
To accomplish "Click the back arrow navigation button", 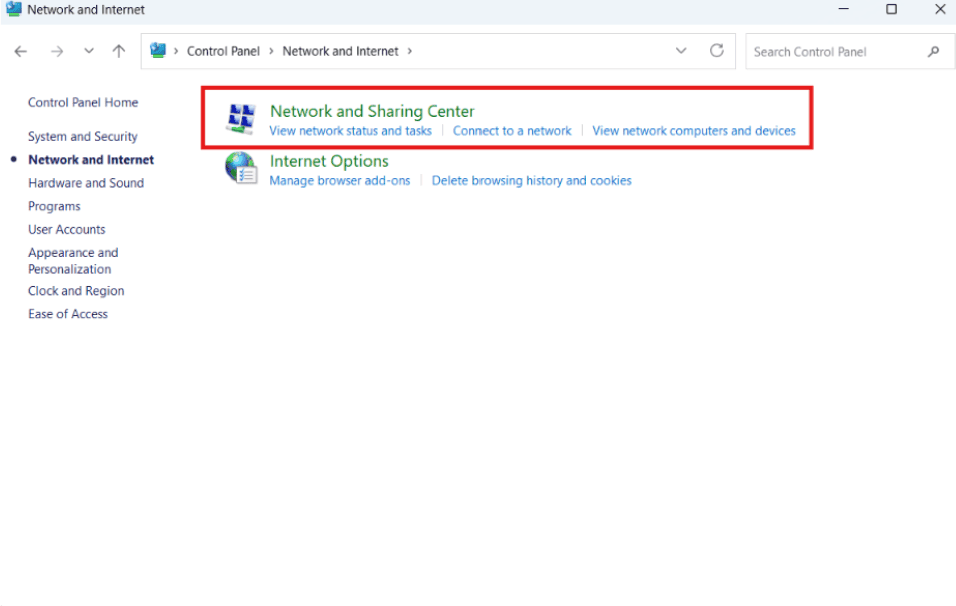I will pyautogui.click(x=21, y=52).
